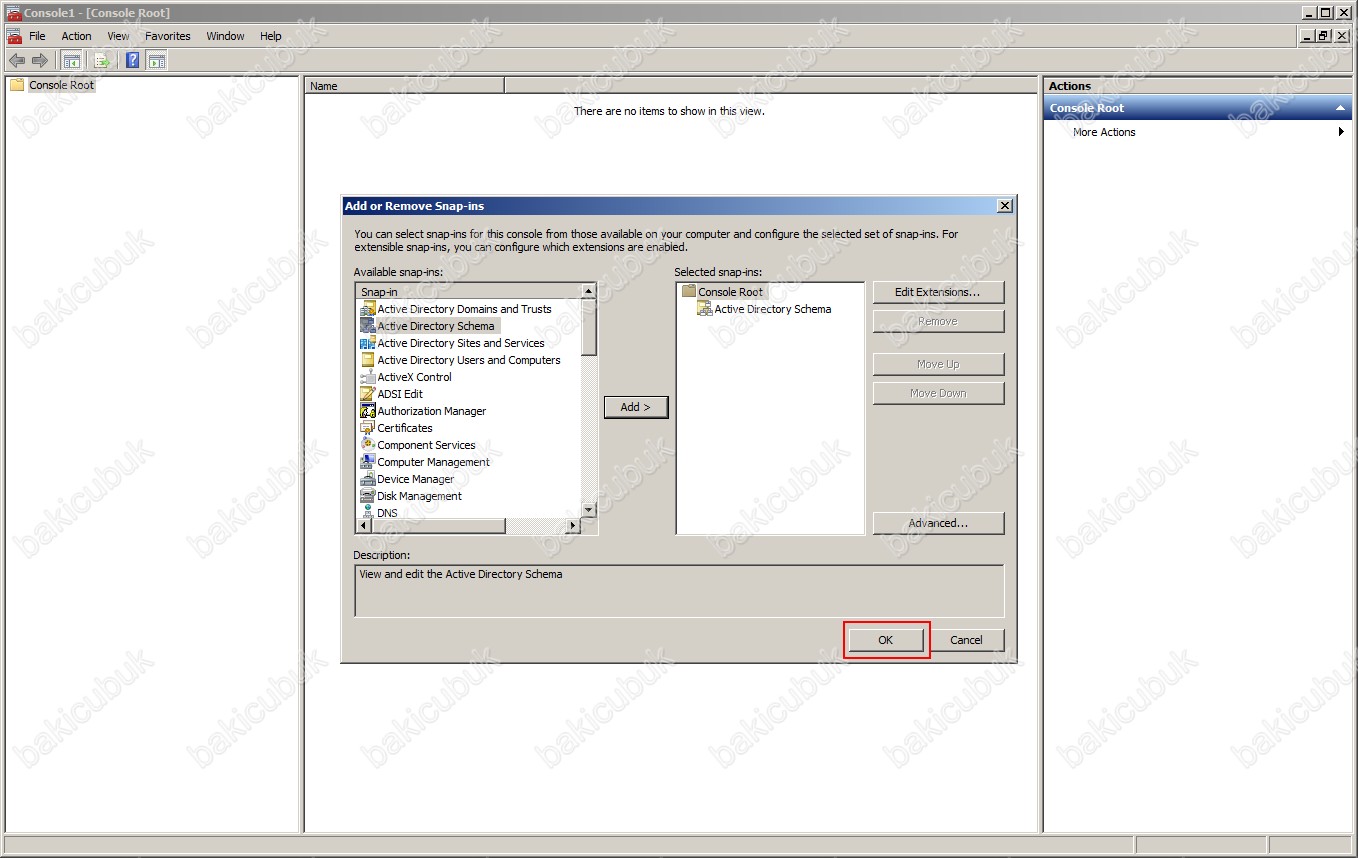Click the Move Up button
Viewport: 1358px width, 858px height.
click(938, 364)
